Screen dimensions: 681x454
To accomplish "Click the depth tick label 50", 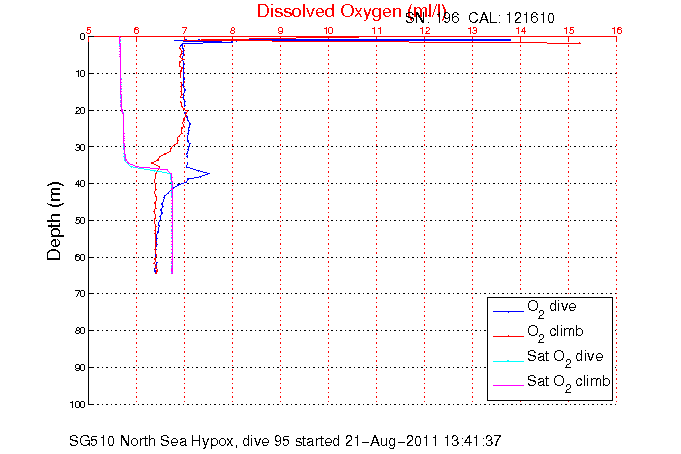I will point(80,221).
